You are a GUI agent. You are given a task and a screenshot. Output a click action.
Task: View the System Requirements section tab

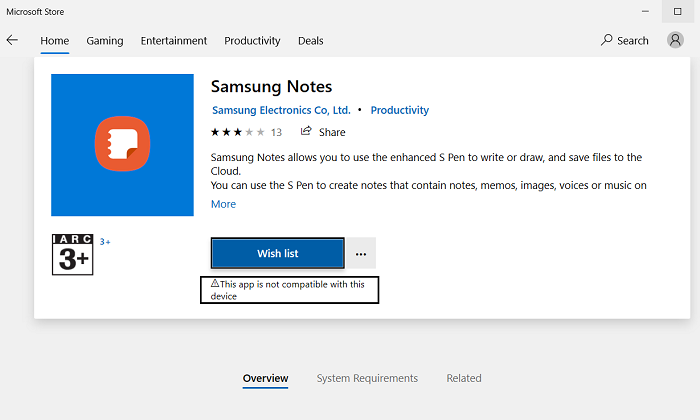pyautogui.click(x=367, y=378)
